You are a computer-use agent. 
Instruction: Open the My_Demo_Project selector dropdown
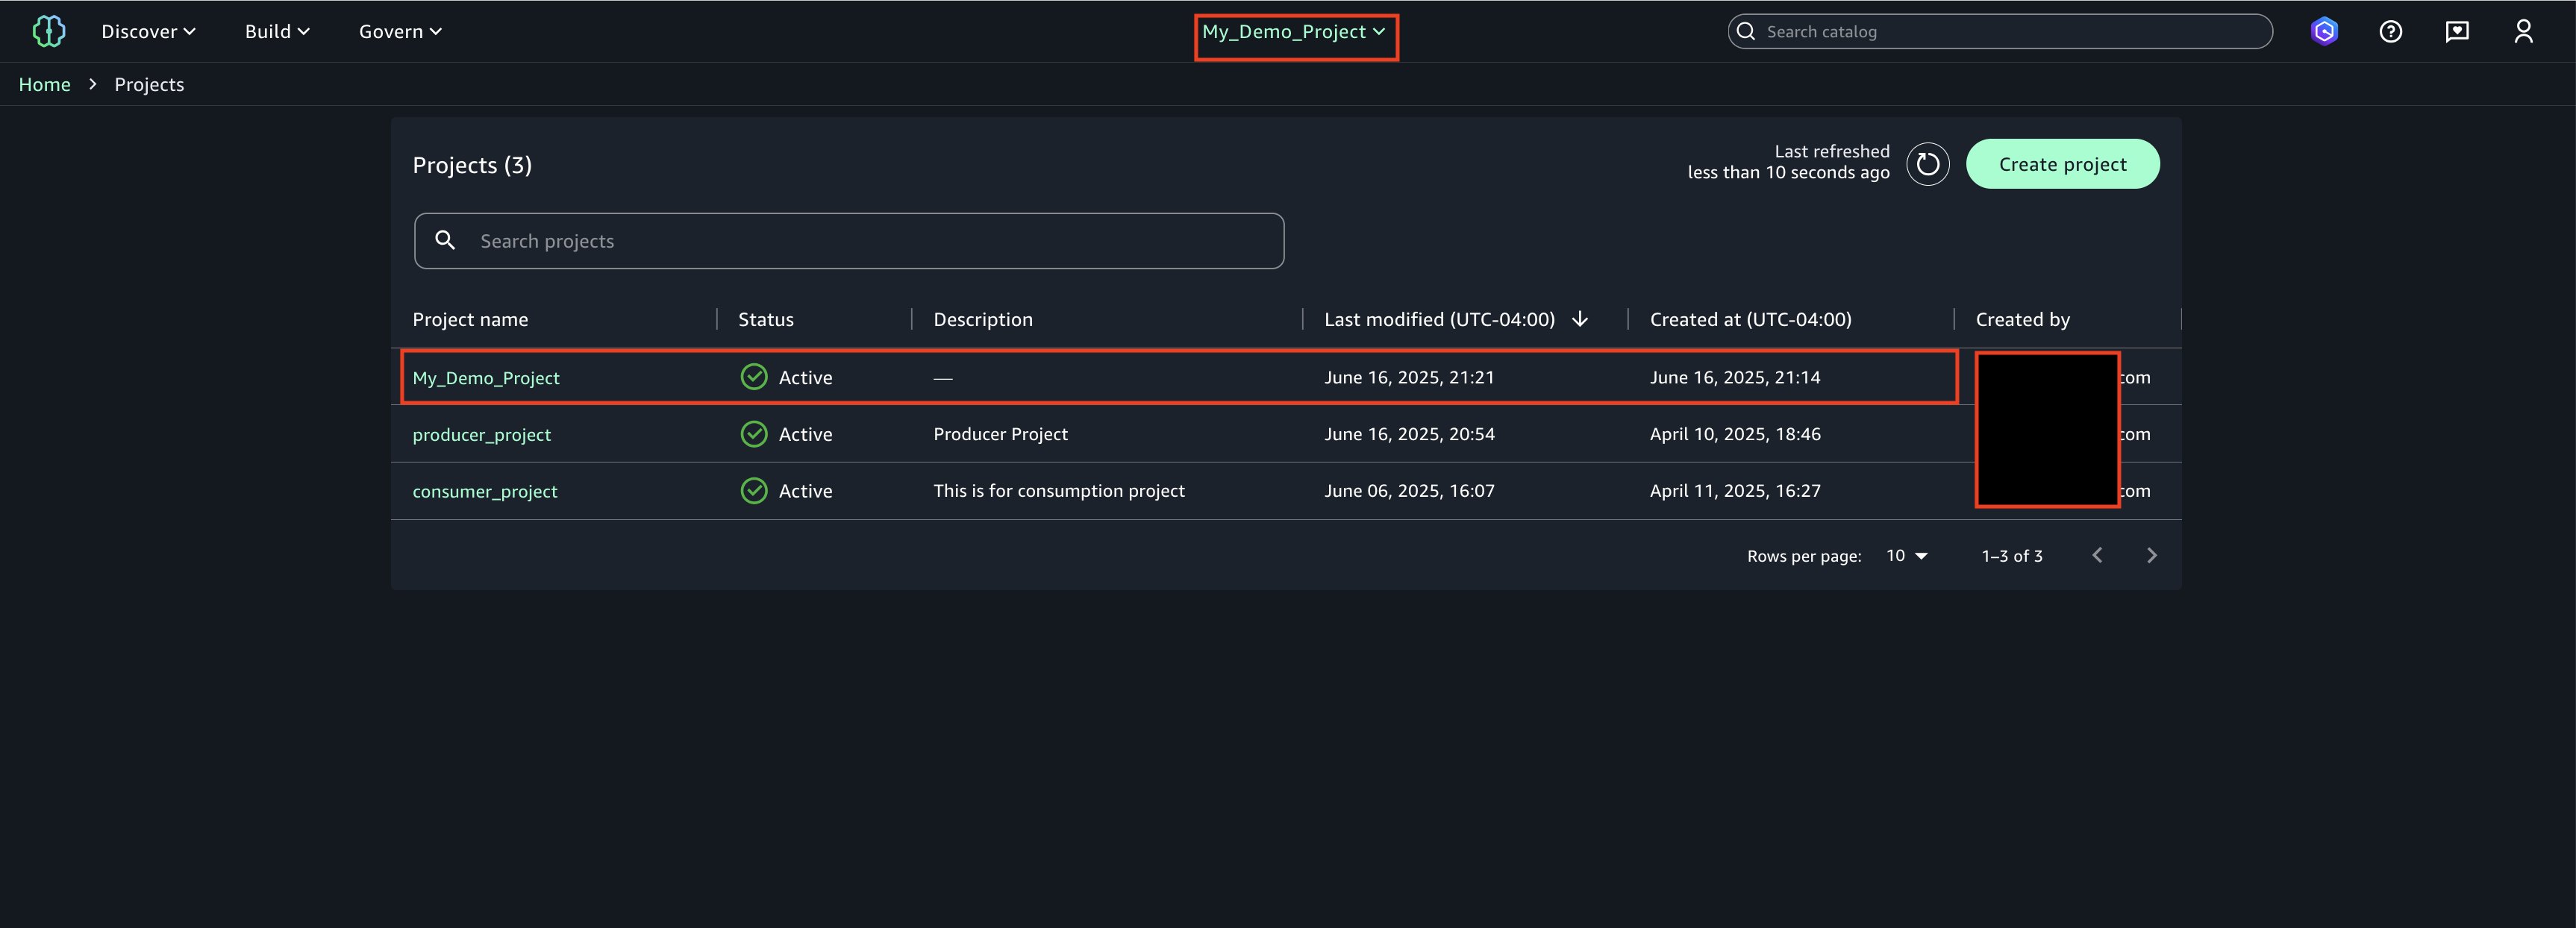click(x=1294, y=32)
